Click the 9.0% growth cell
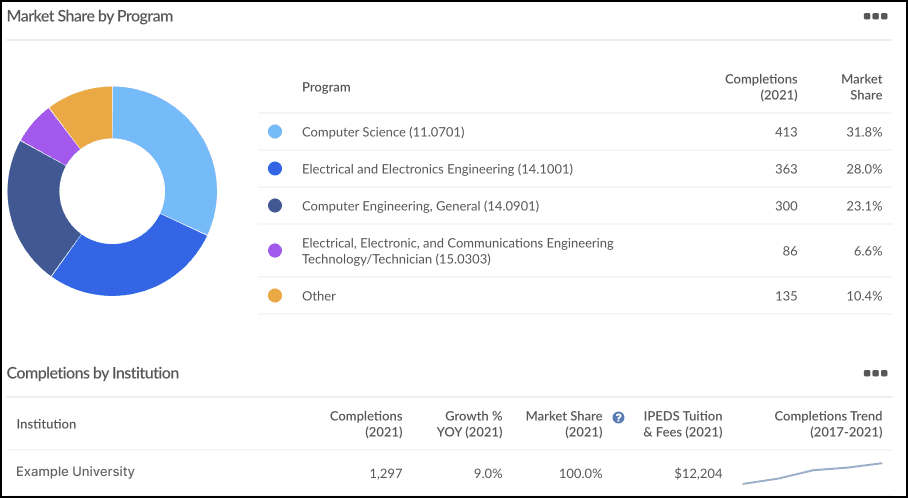The image size is (908, 498). point(488,473)
